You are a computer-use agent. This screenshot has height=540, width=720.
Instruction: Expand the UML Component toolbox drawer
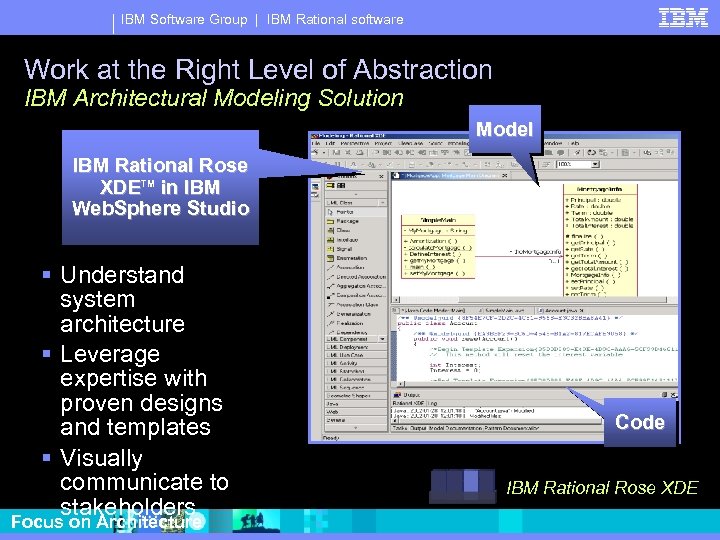352,339
